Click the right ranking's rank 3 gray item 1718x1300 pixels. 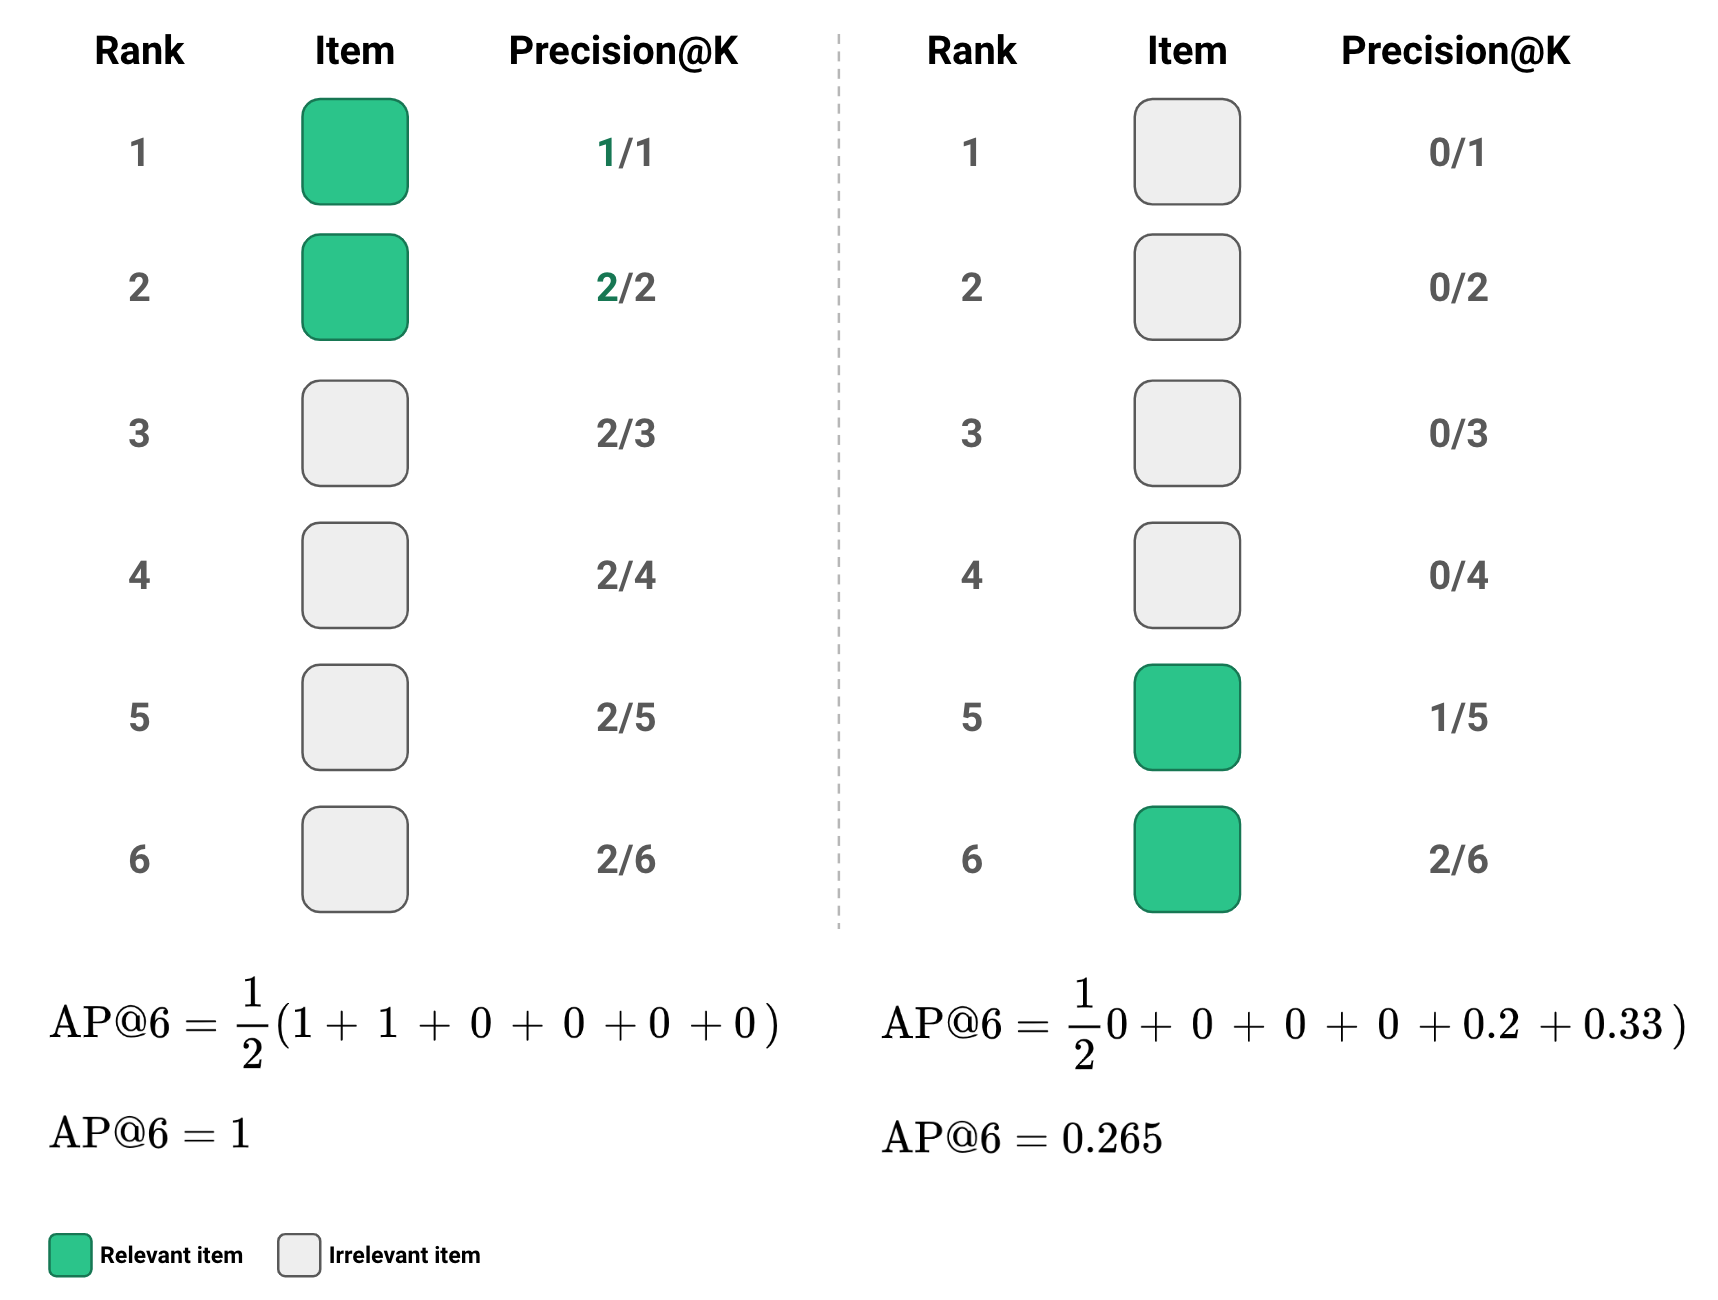(1187, 433)
